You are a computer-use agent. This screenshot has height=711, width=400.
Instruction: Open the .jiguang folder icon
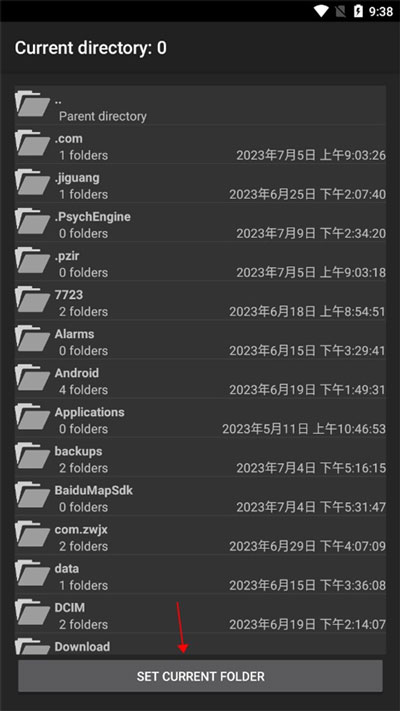pyautogui.click(x=32, y=182)
